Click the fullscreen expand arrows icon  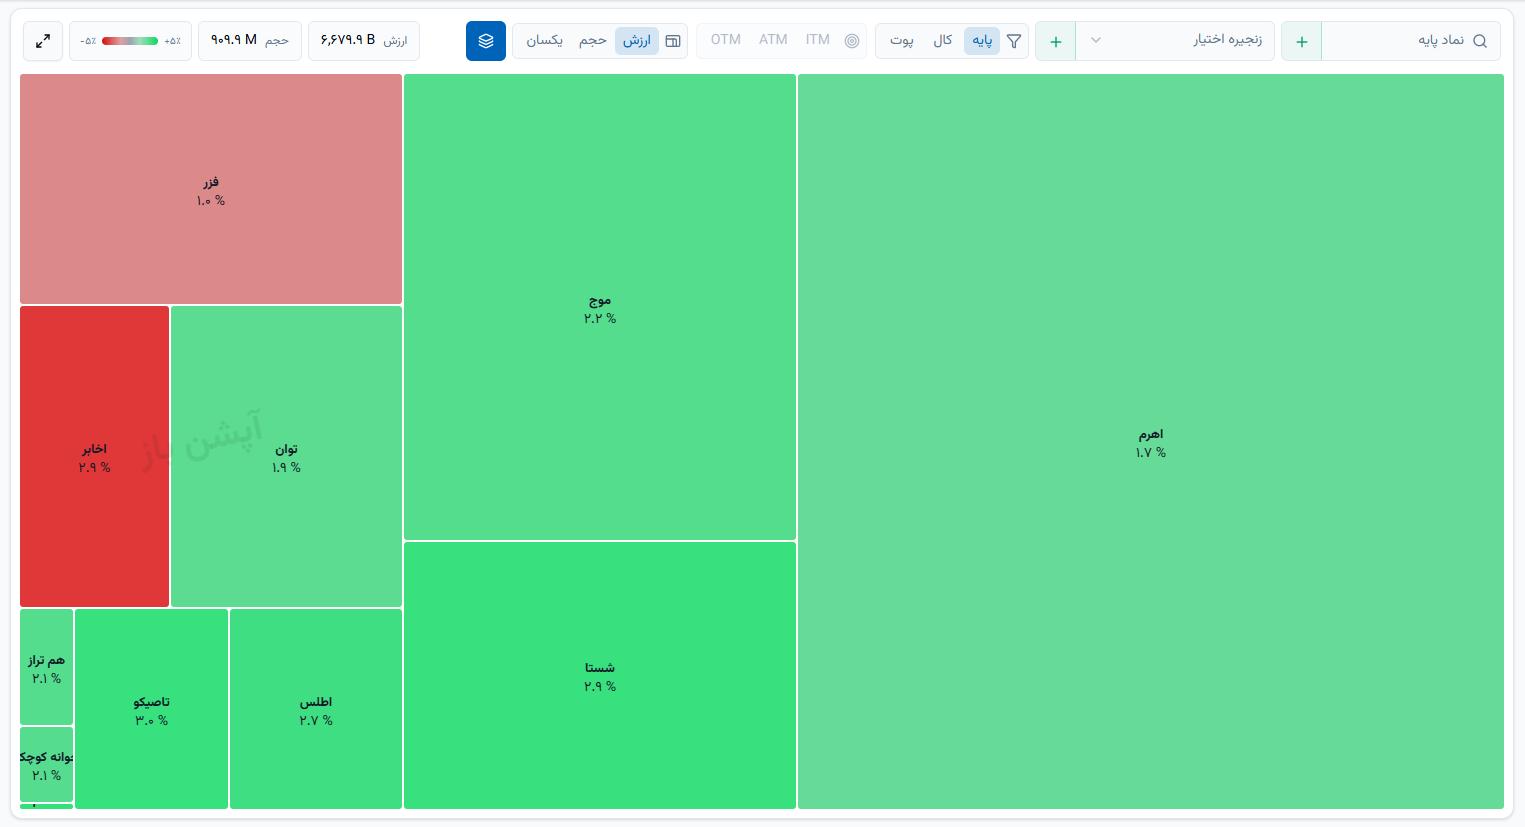coord(43,41)
